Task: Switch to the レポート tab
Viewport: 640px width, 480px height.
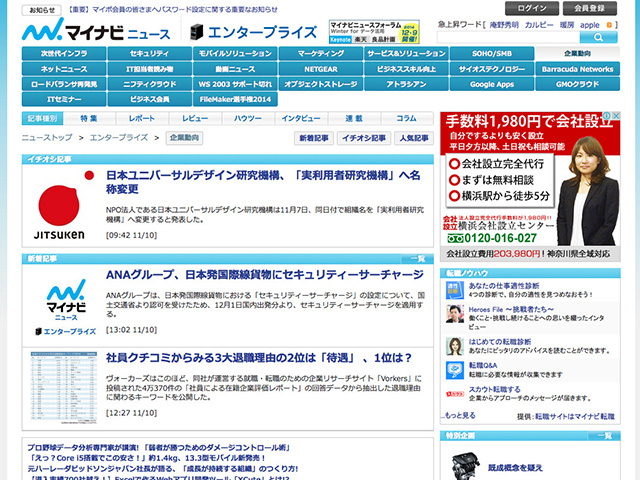Action: (x=142, y=118)
